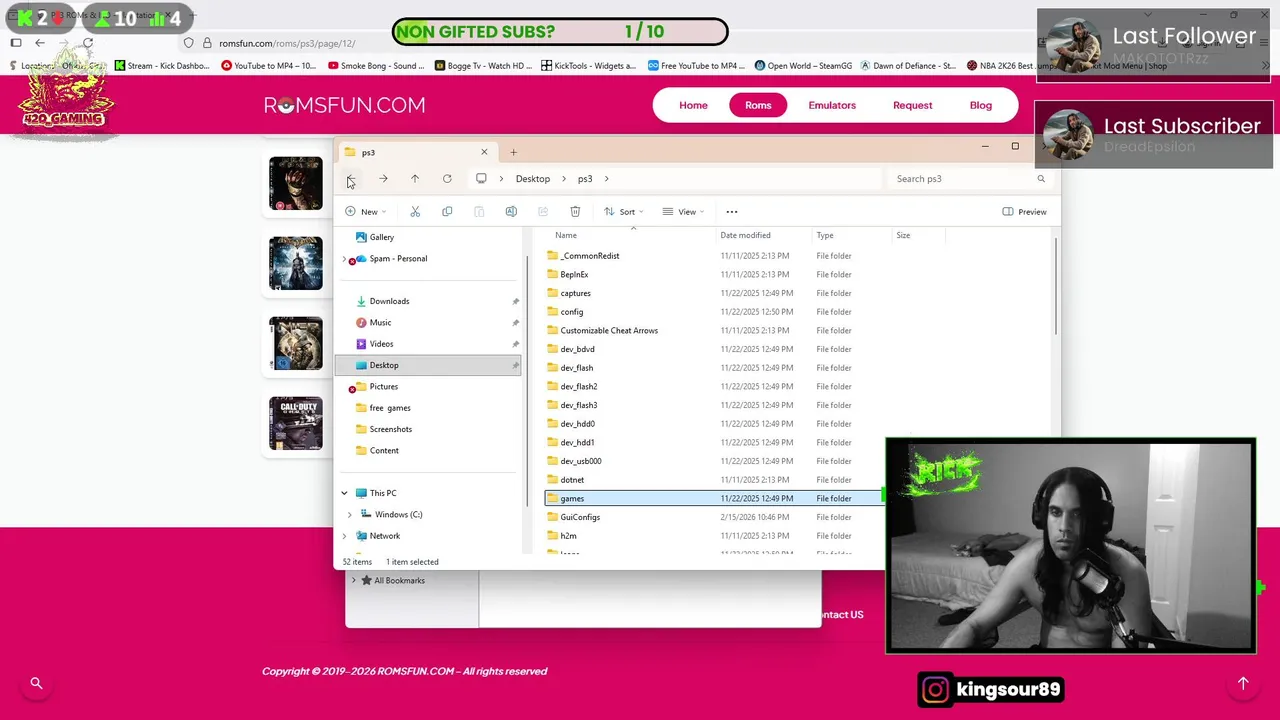1280x720 pixels.
Task: Navigate up one folder level
Action: 415,179
